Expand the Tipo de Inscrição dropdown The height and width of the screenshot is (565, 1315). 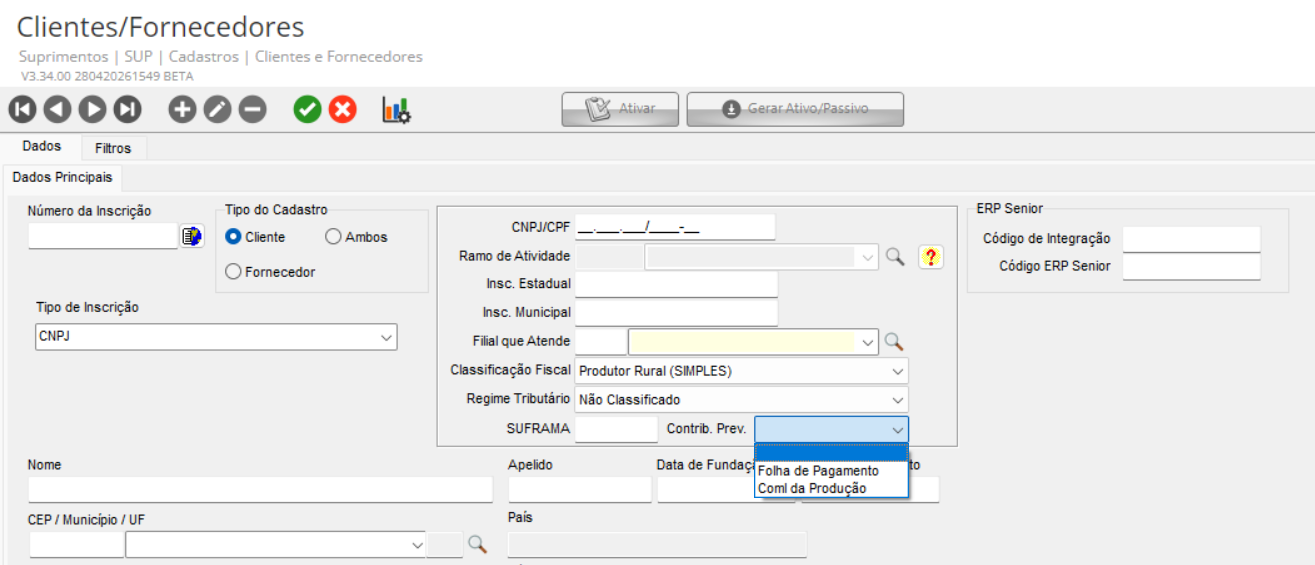pyautogui.click(x=216, y=337)
